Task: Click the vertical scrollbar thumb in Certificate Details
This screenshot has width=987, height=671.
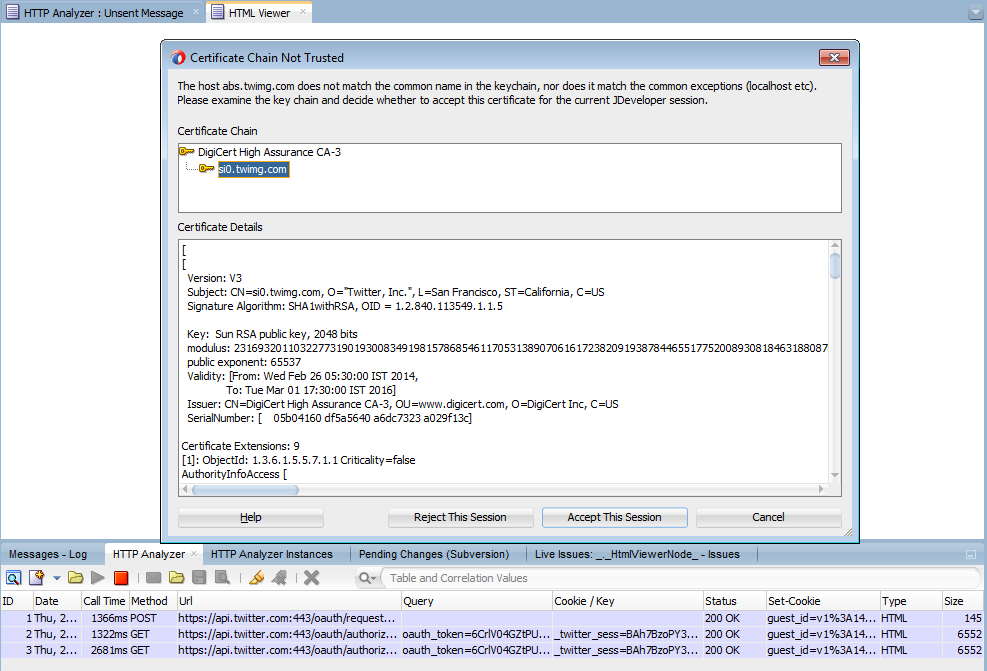Action: 835,266
